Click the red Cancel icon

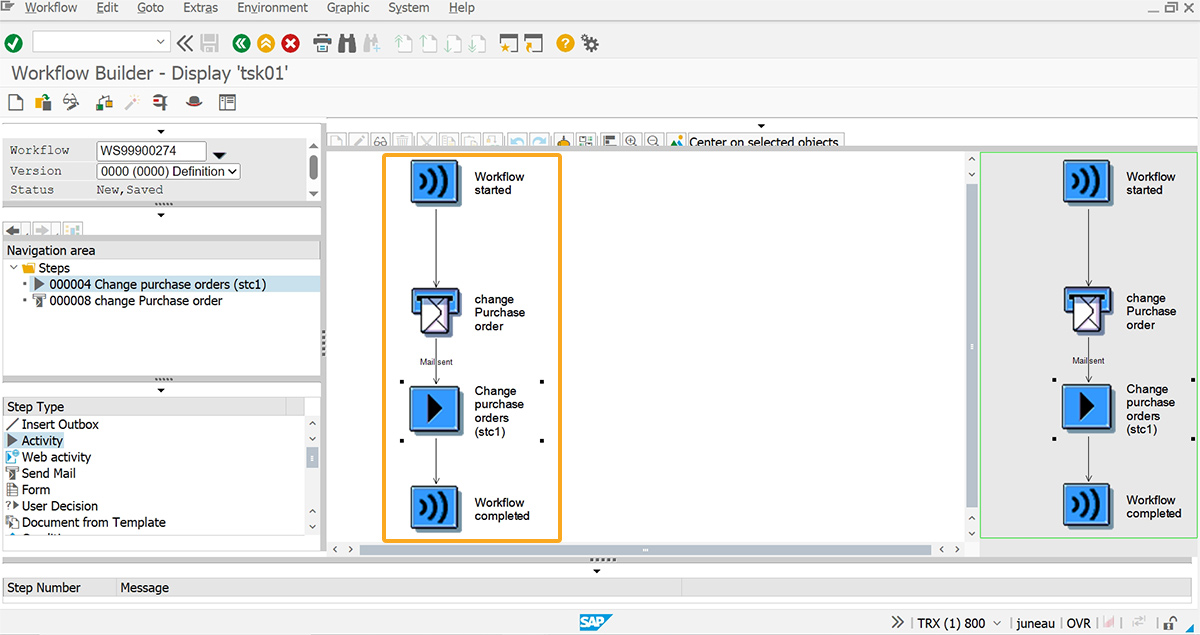click(x=291, y=43)
